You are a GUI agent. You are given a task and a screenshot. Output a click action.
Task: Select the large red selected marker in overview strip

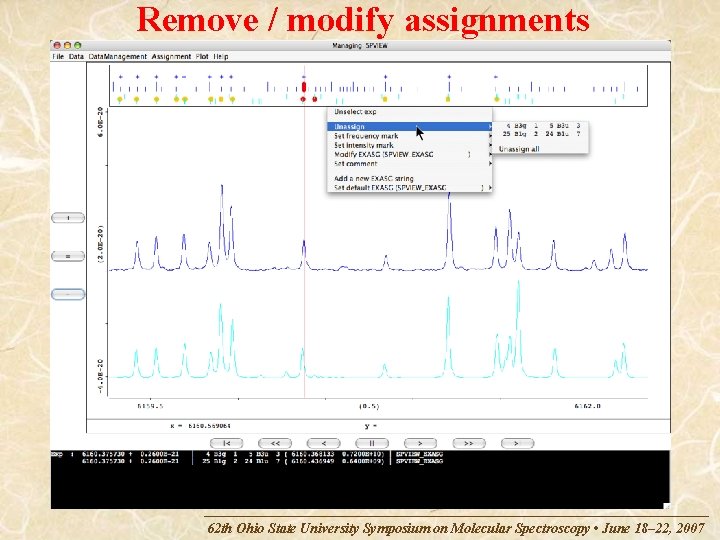(304, 87)
